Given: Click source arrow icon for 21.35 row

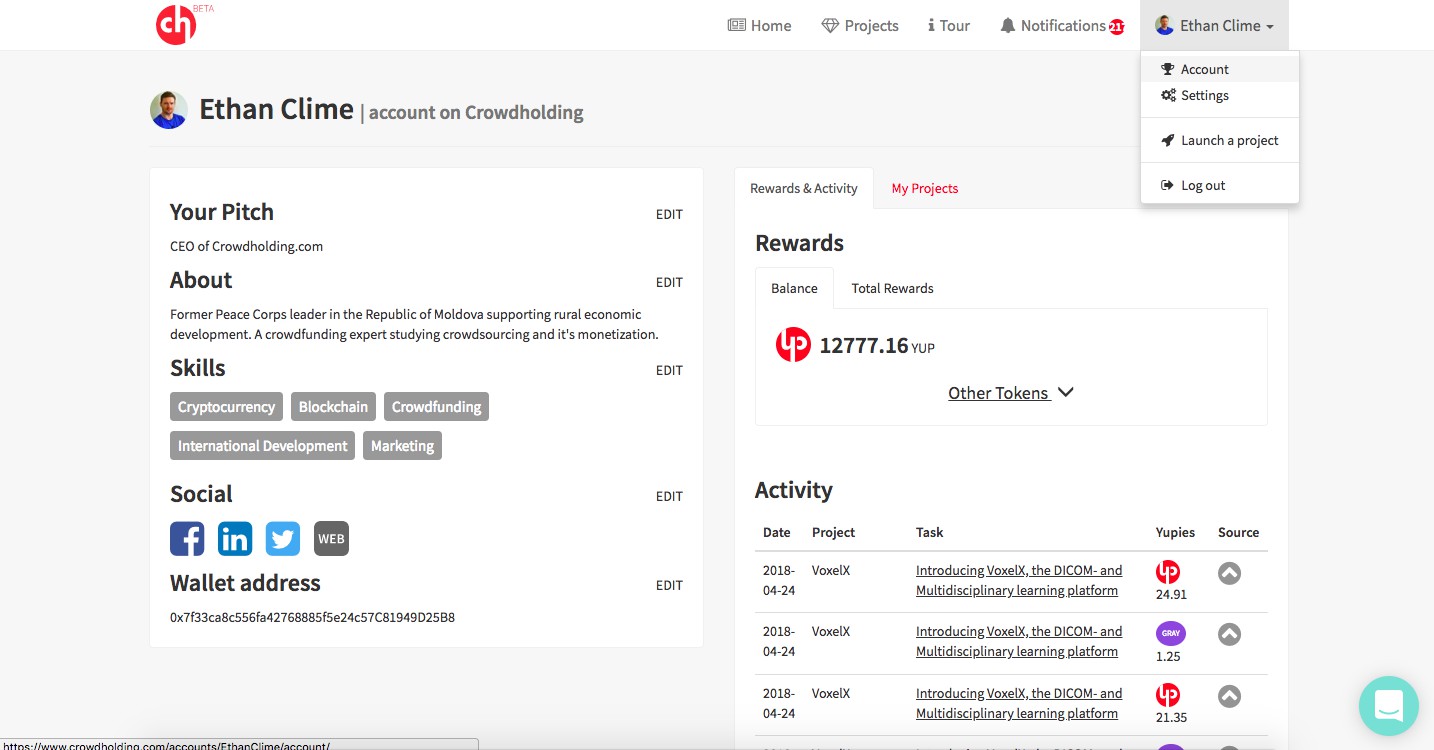Looking at the screenshot, I should [1229, 696].
